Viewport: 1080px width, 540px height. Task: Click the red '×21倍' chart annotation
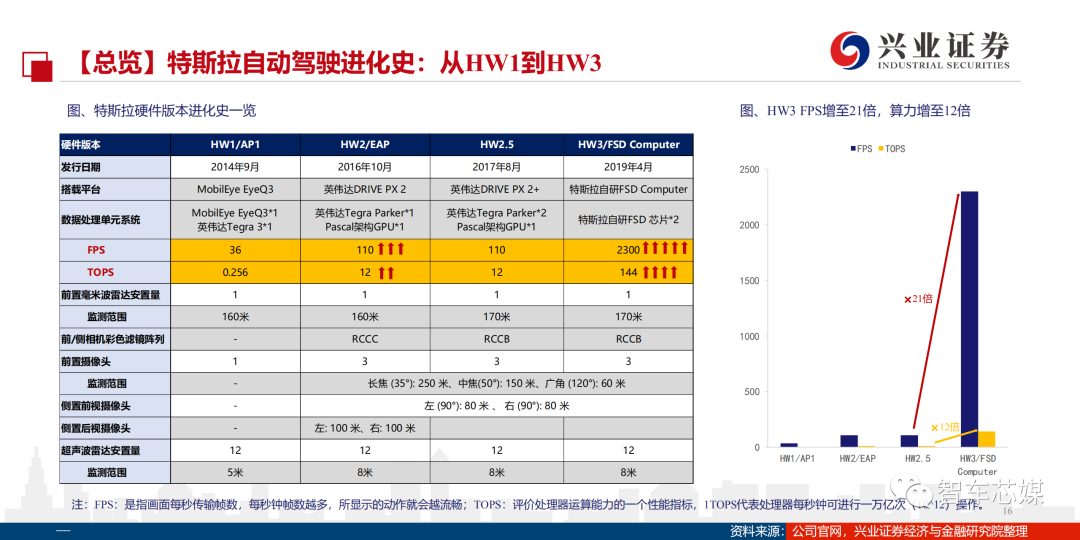tap(918, 299)
